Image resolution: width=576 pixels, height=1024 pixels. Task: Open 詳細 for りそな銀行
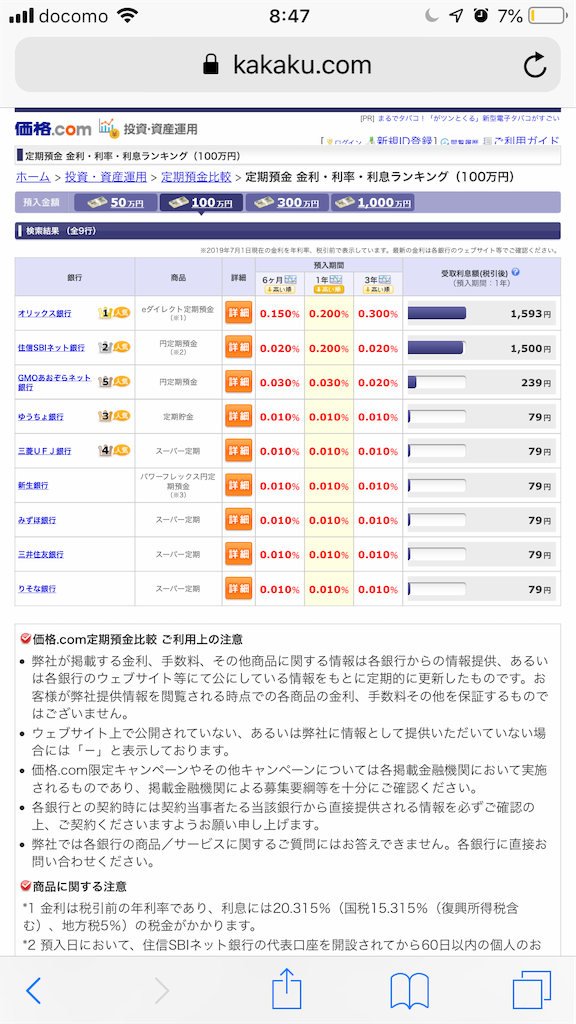[x=238, y=588]
